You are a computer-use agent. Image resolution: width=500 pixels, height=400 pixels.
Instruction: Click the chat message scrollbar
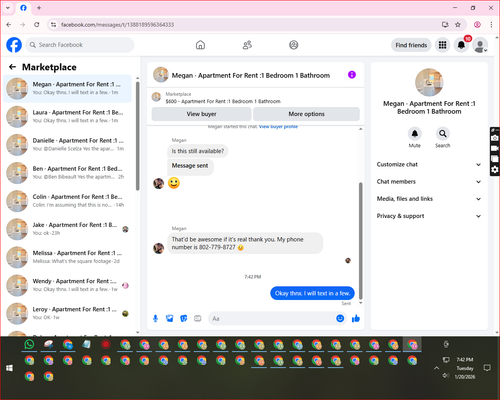(x=360, y=240)
